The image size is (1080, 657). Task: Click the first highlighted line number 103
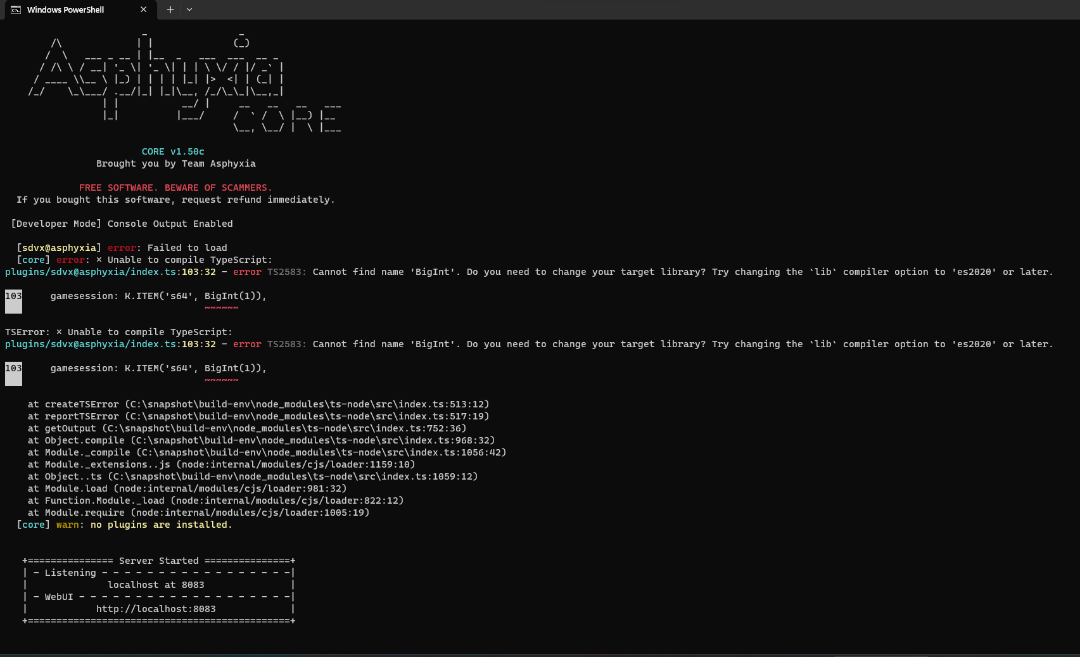(x=13, y=296)
